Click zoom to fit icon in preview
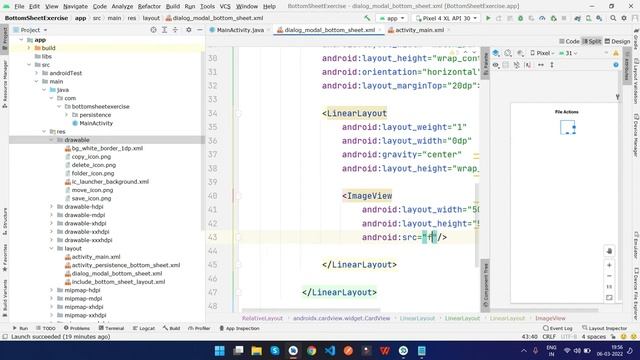The image size is (640, 360). (x=609, y=298)
